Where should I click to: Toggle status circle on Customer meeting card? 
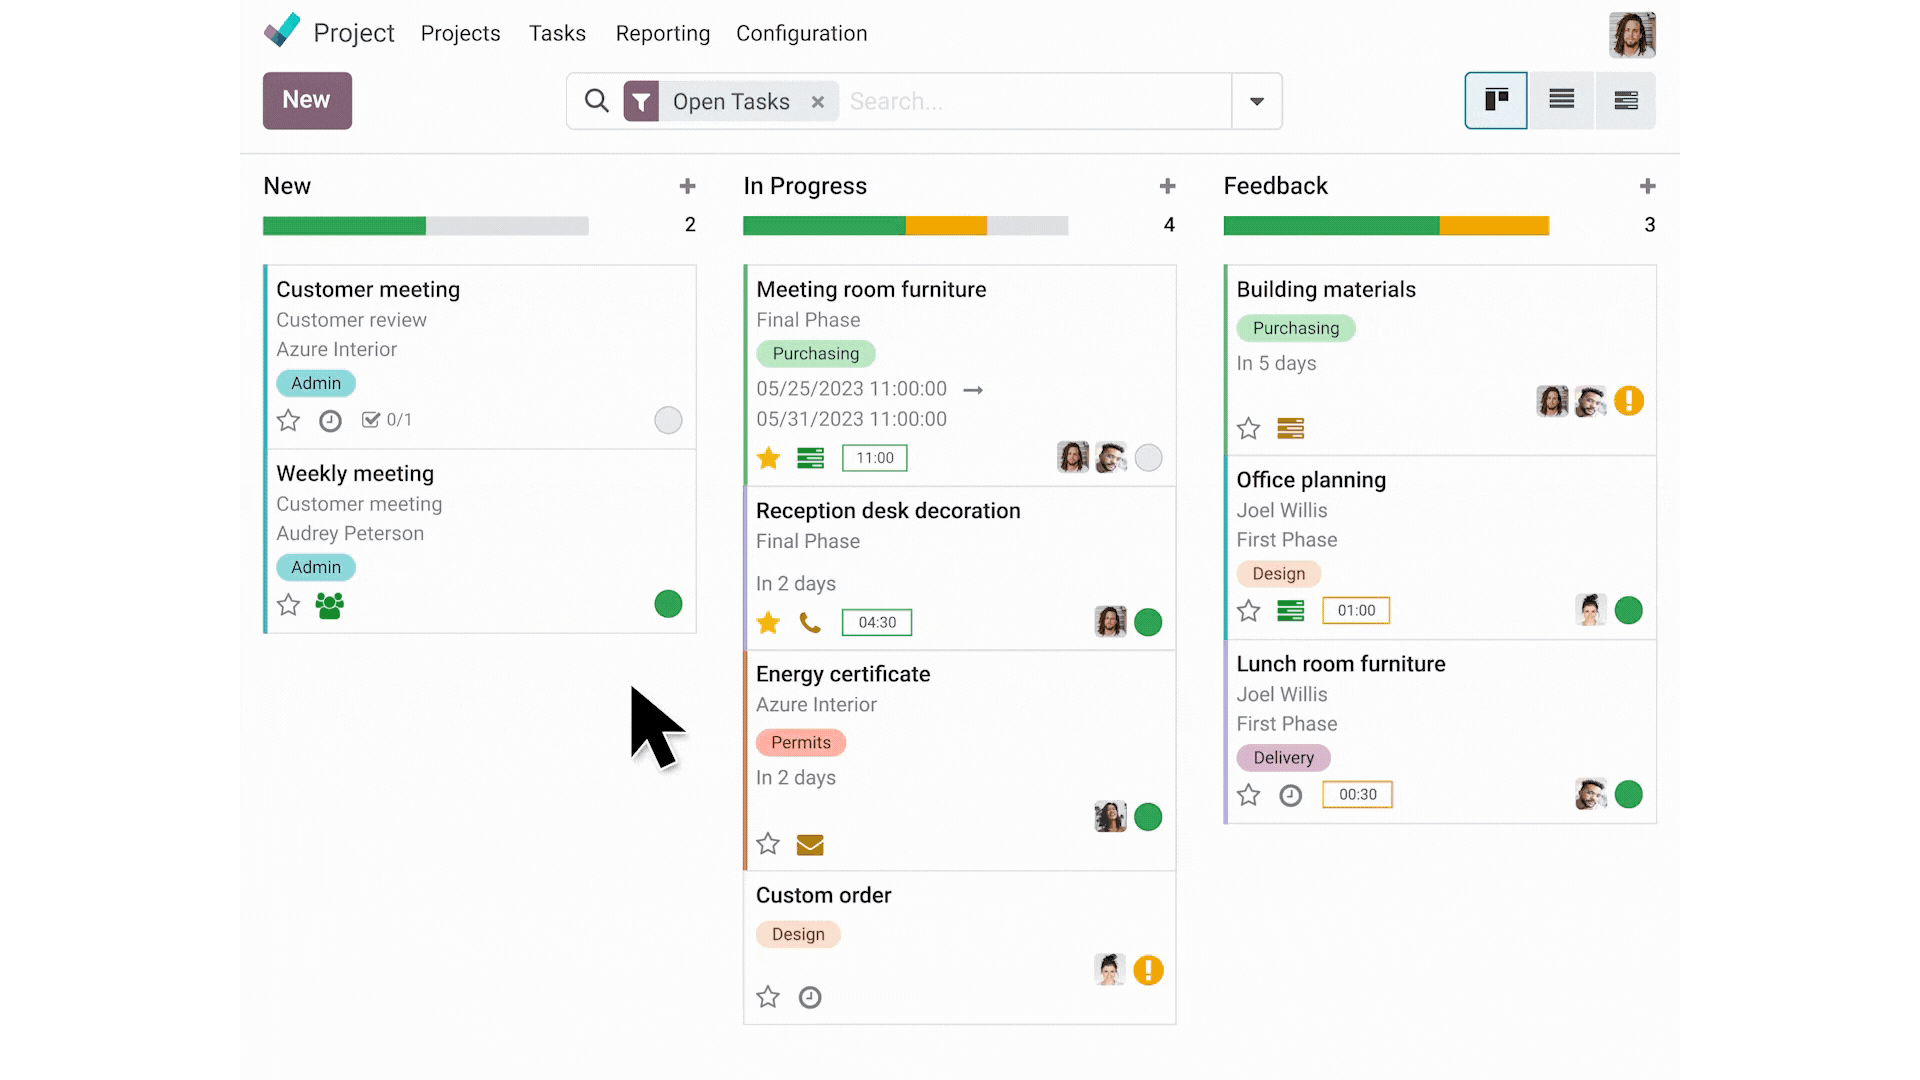668,420
